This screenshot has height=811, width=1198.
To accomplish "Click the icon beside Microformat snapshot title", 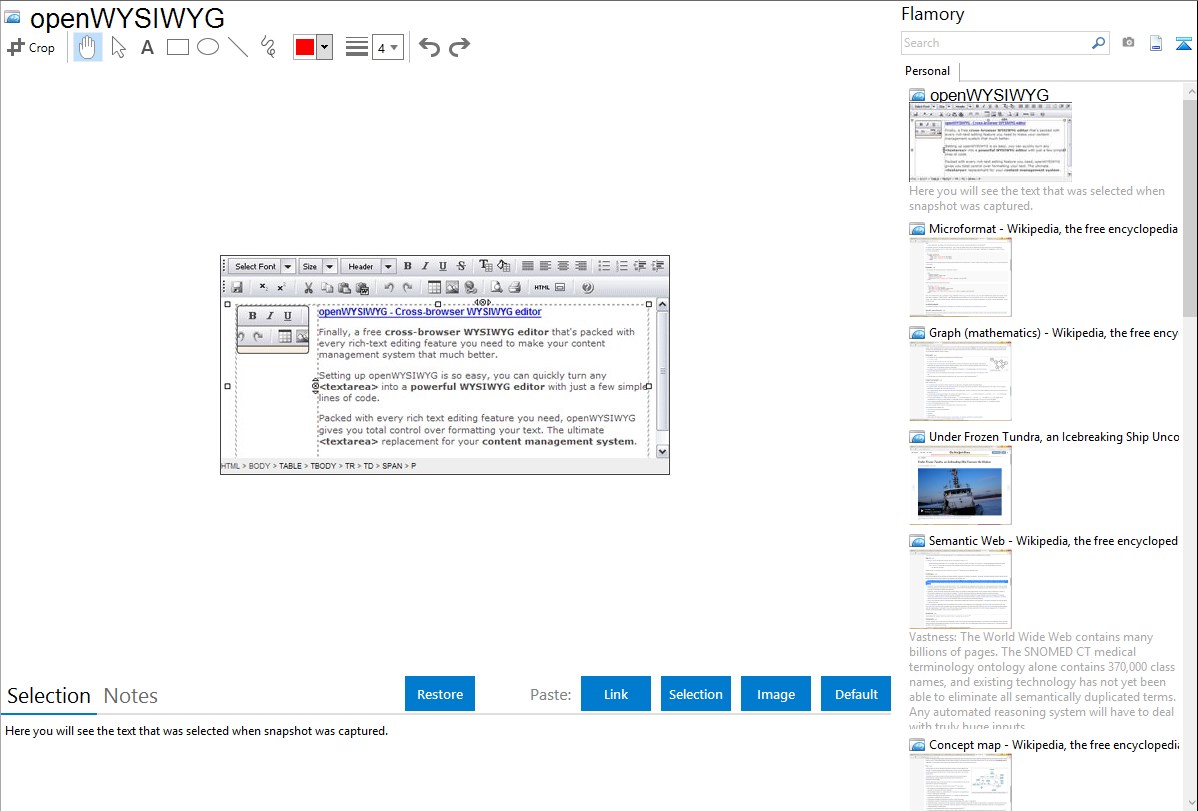I will click(917, 229).
